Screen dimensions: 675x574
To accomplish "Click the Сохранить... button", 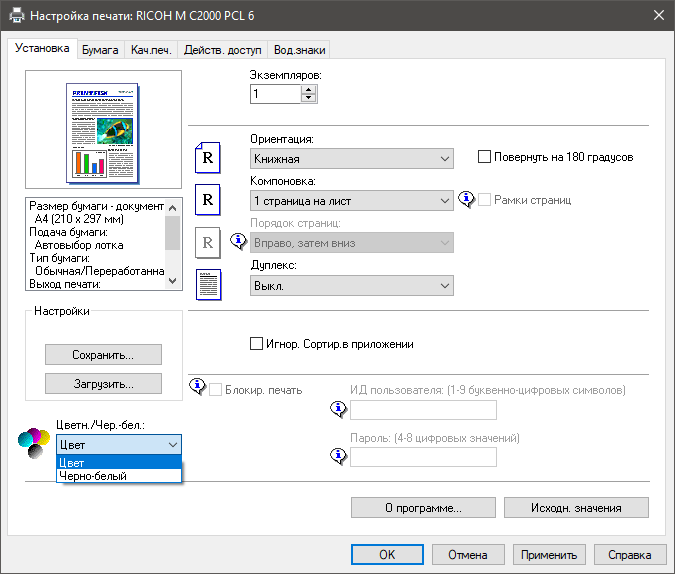I will (x=103, y=355).
